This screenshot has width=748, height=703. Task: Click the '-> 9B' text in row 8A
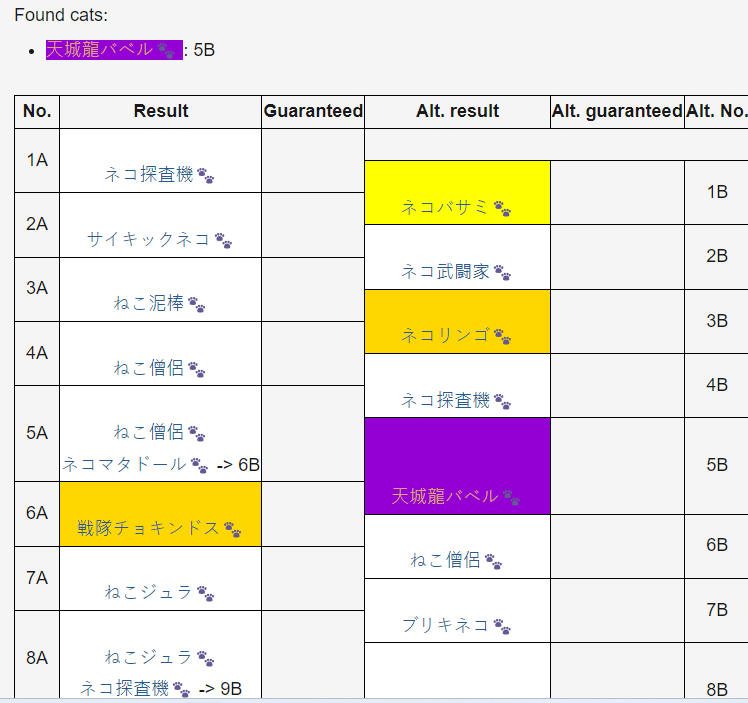pos(220,689)
